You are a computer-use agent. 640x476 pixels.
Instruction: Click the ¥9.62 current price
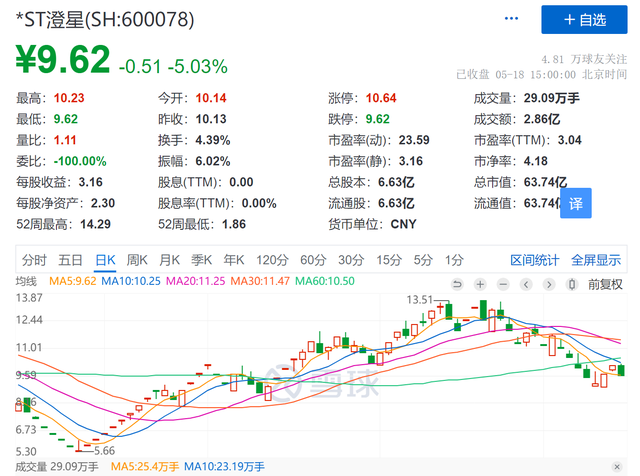click(63, 60)
